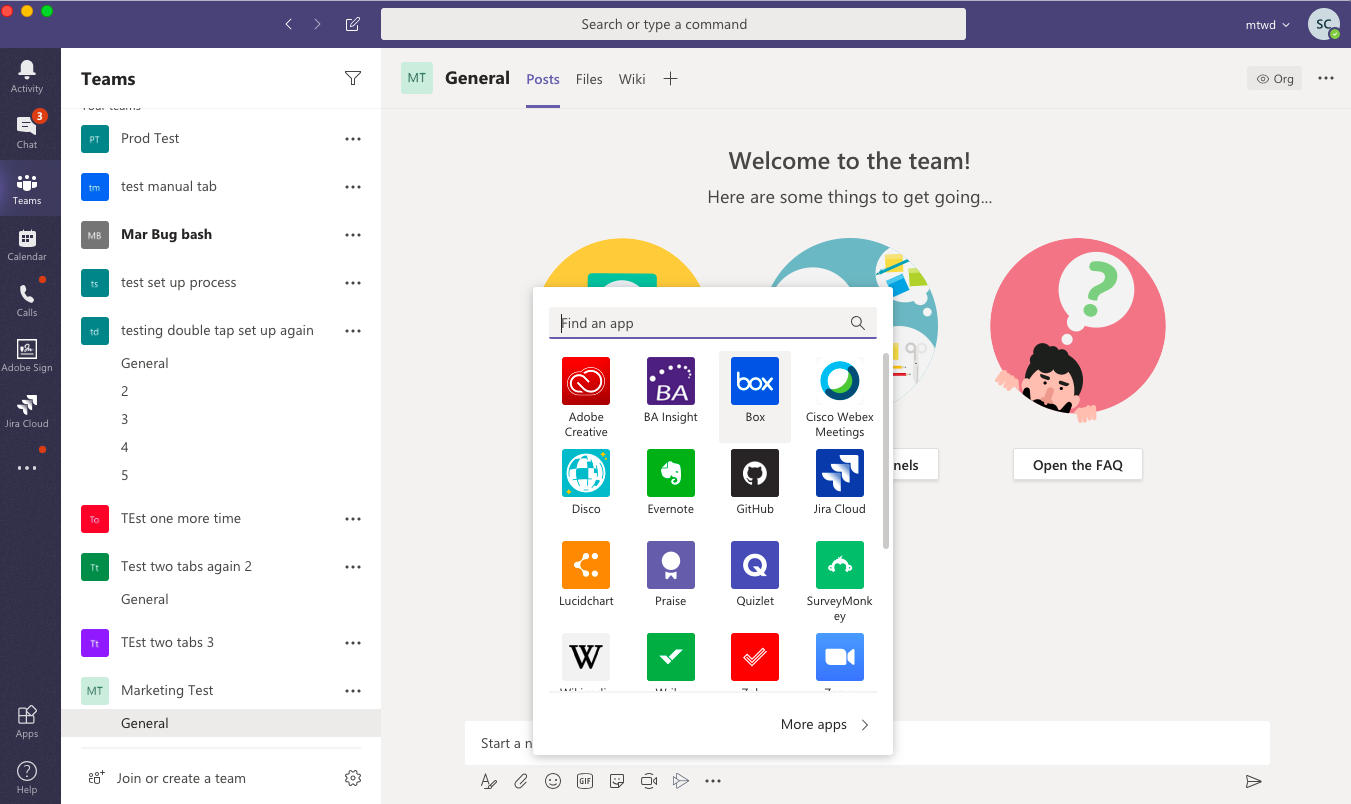The width and height of the screenshot is (1351, 804).
Task: Choose the GitHub app
Action: tap(755, 482)
